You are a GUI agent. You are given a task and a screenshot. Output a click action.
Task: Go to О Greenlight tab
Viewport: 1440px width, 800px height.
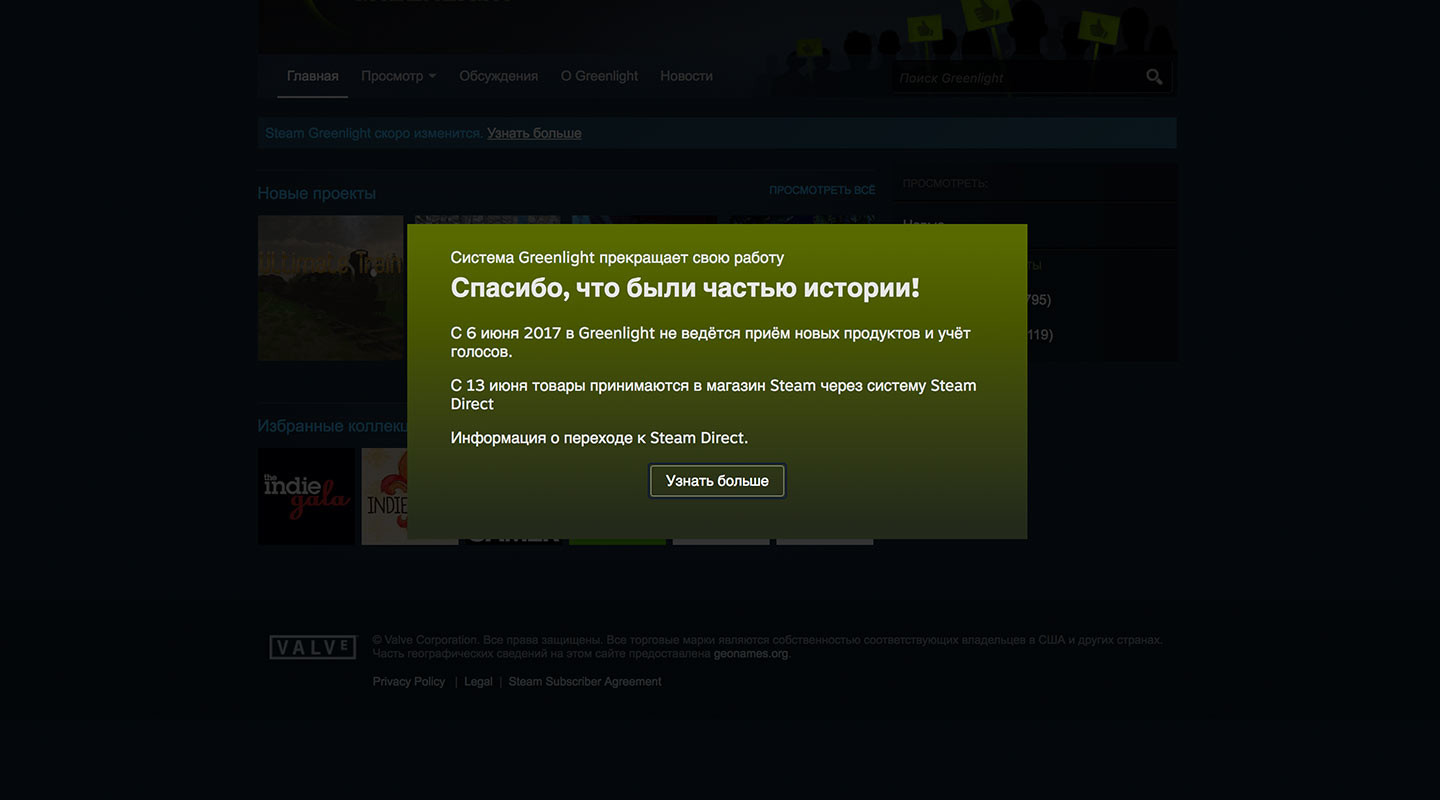599,76
